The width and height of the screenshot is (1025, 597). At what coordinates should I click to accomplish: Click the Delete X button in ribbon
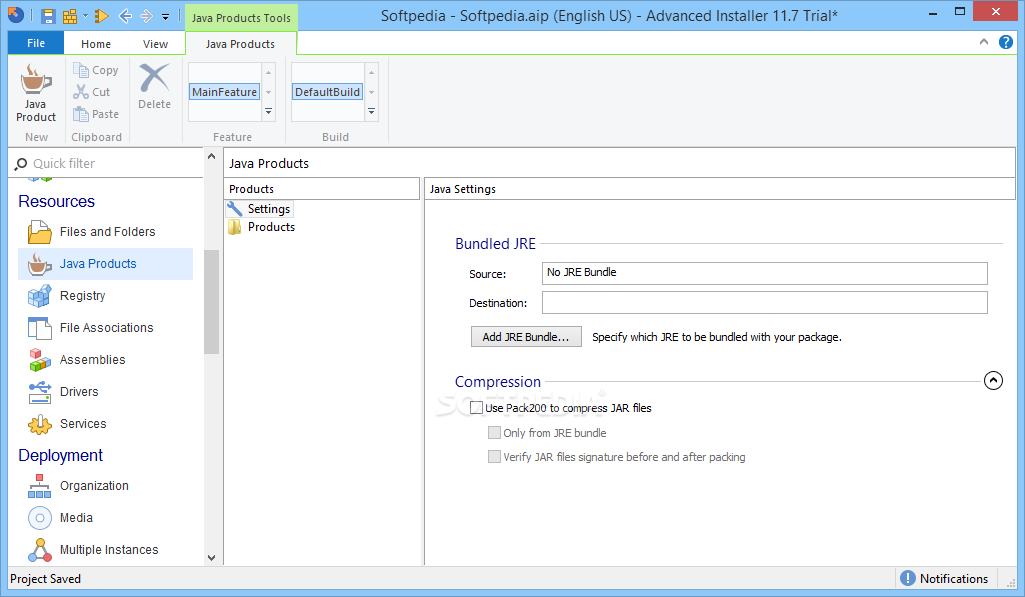(154, 86)
